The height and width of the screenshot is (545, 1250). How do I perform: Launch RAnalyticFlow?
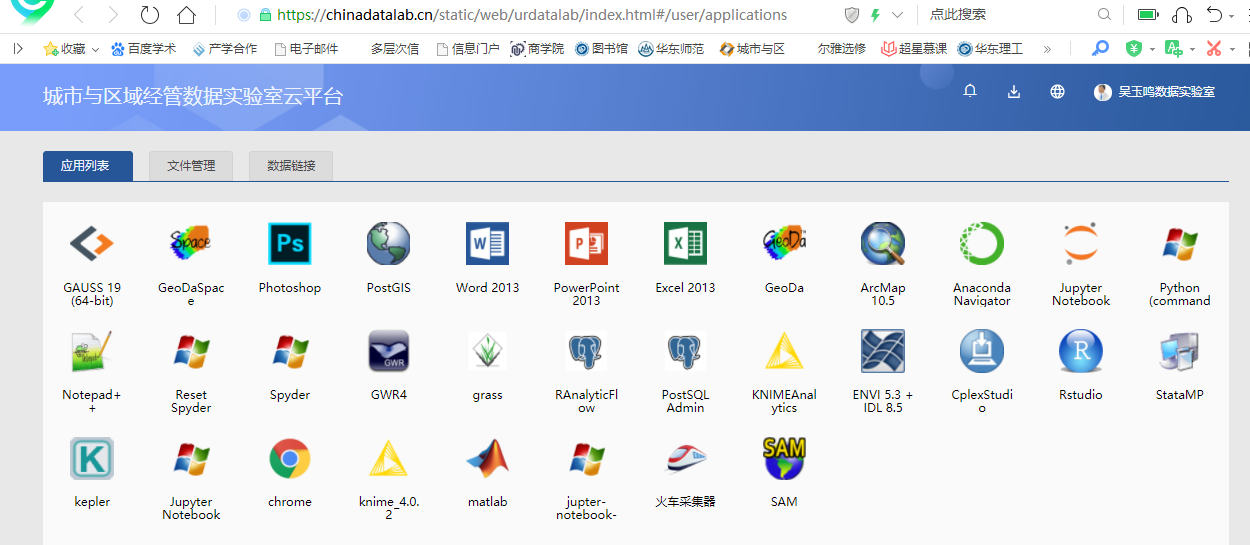click(586, 351)
